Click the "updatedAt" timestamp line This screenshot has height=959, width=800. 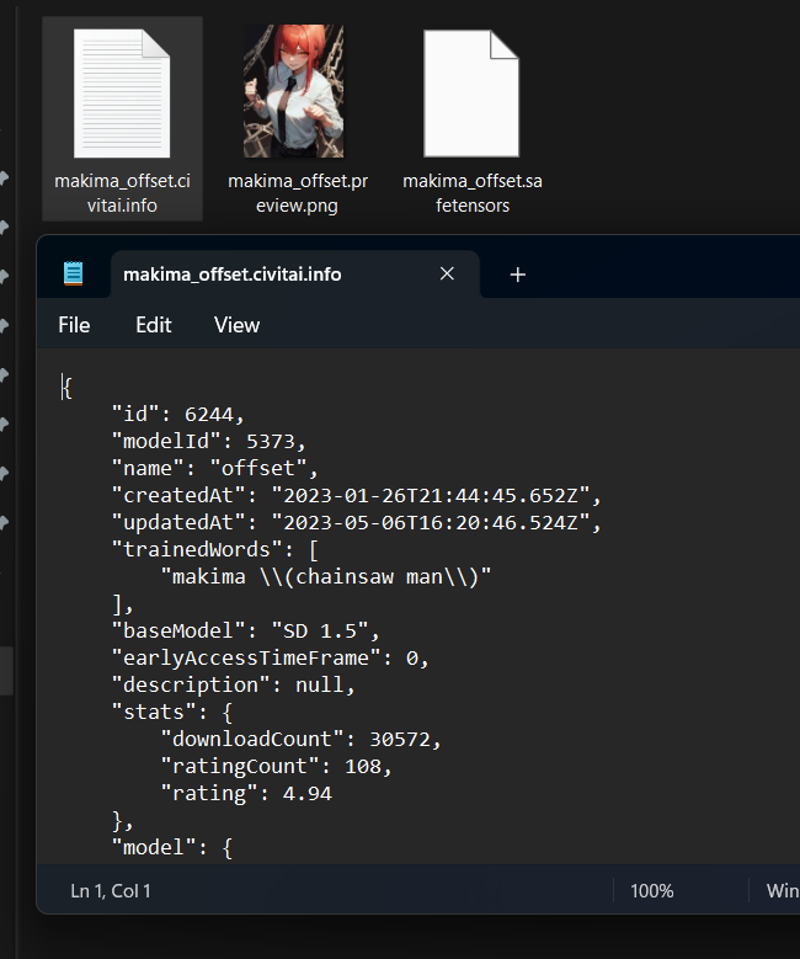(357, 522)
